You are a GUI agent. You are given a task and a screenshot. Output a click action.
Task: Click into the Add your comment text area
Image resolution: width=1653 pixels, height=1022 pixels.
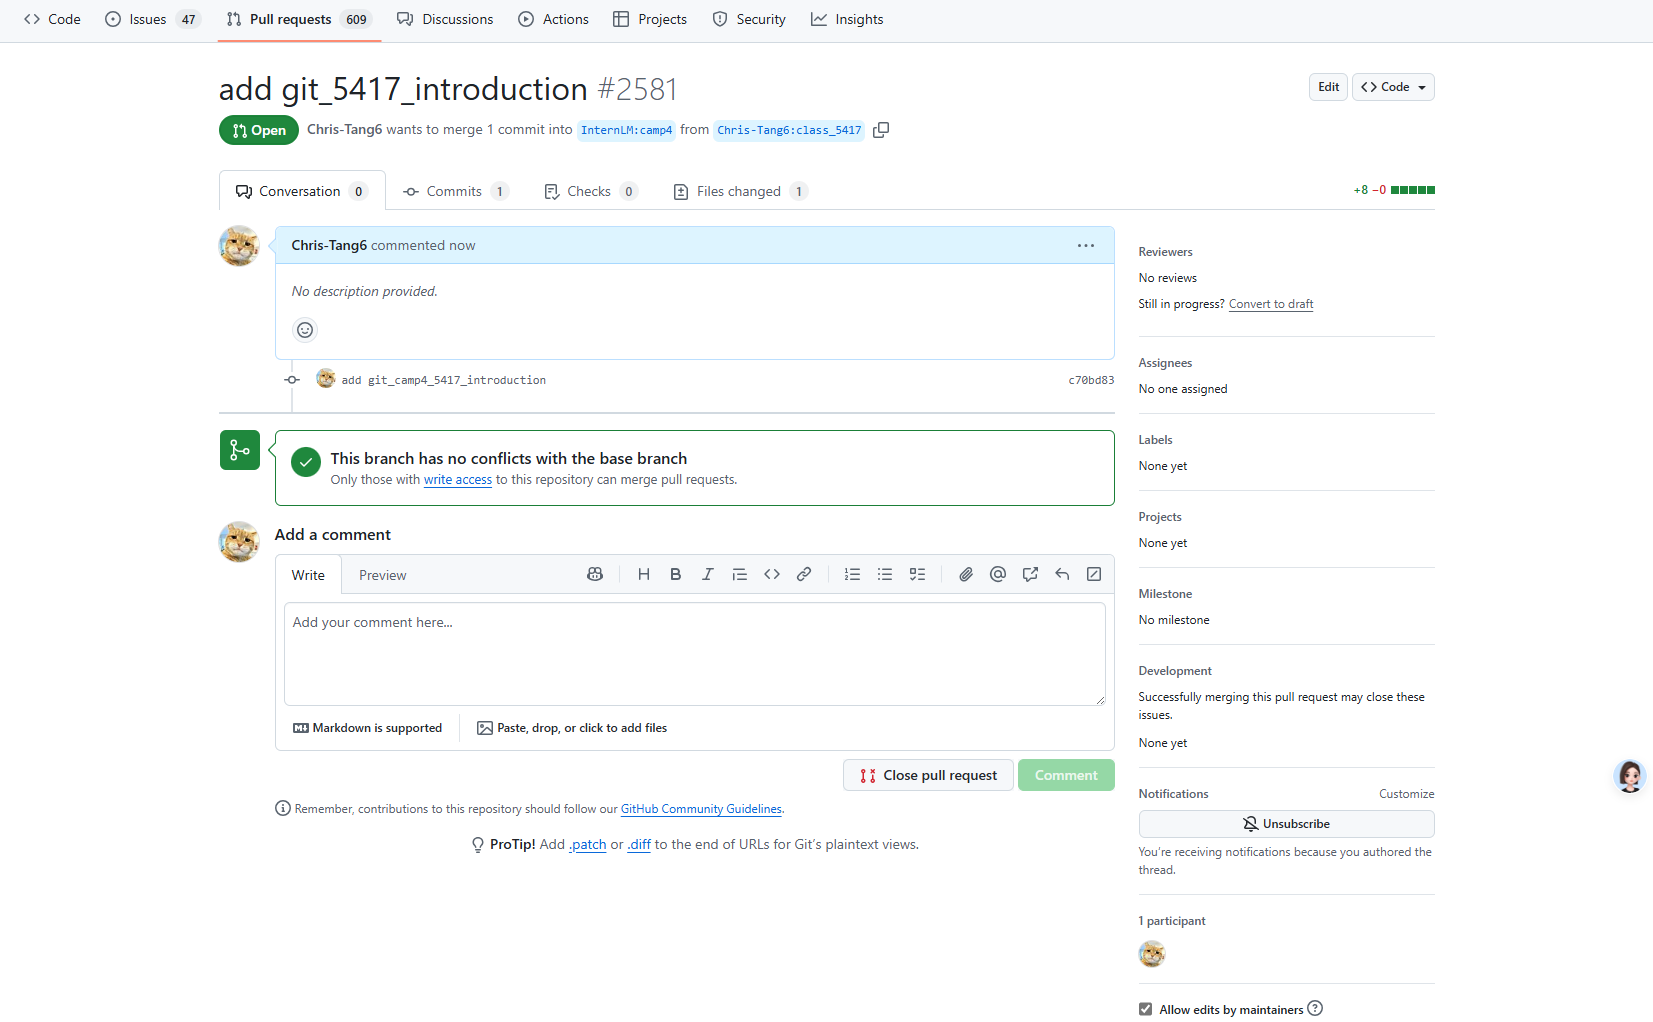point(695,654)
